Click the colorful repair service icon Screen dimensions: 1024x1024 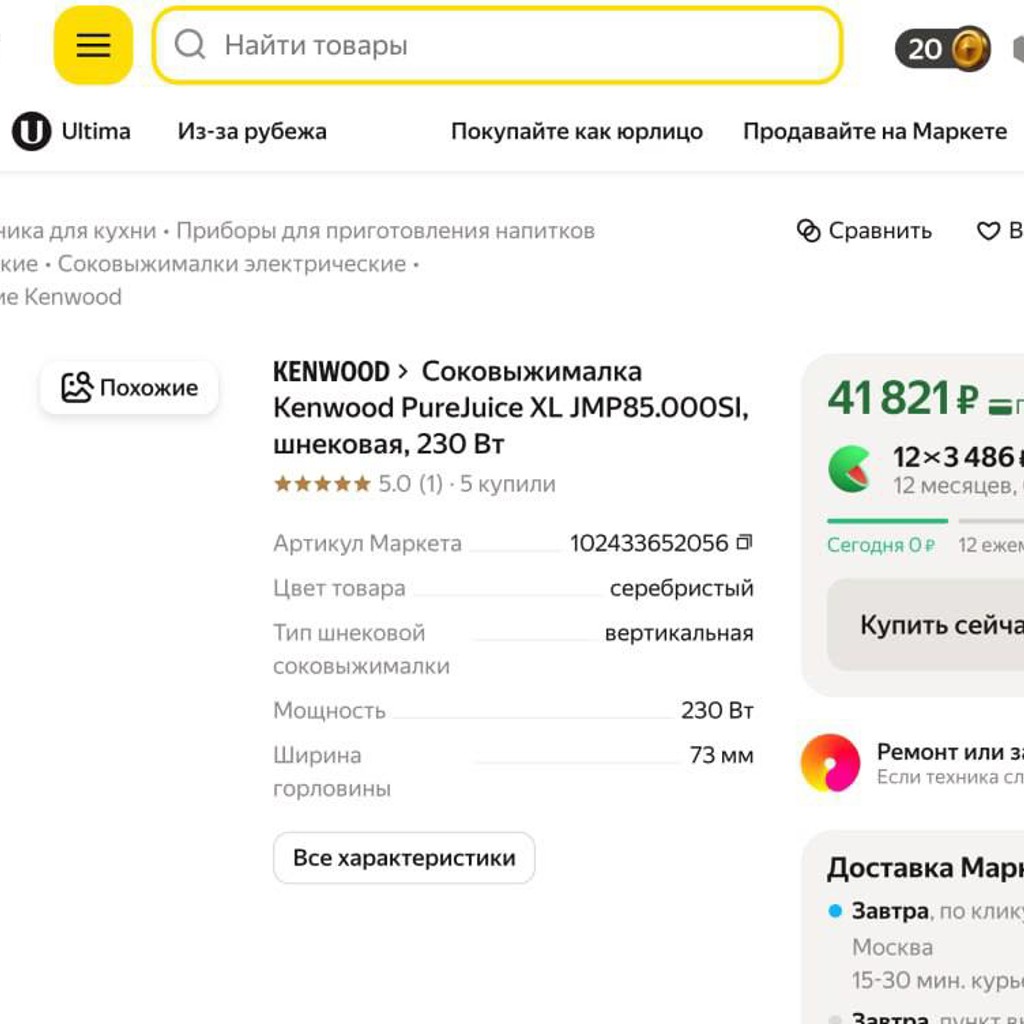tap(831, 763)
